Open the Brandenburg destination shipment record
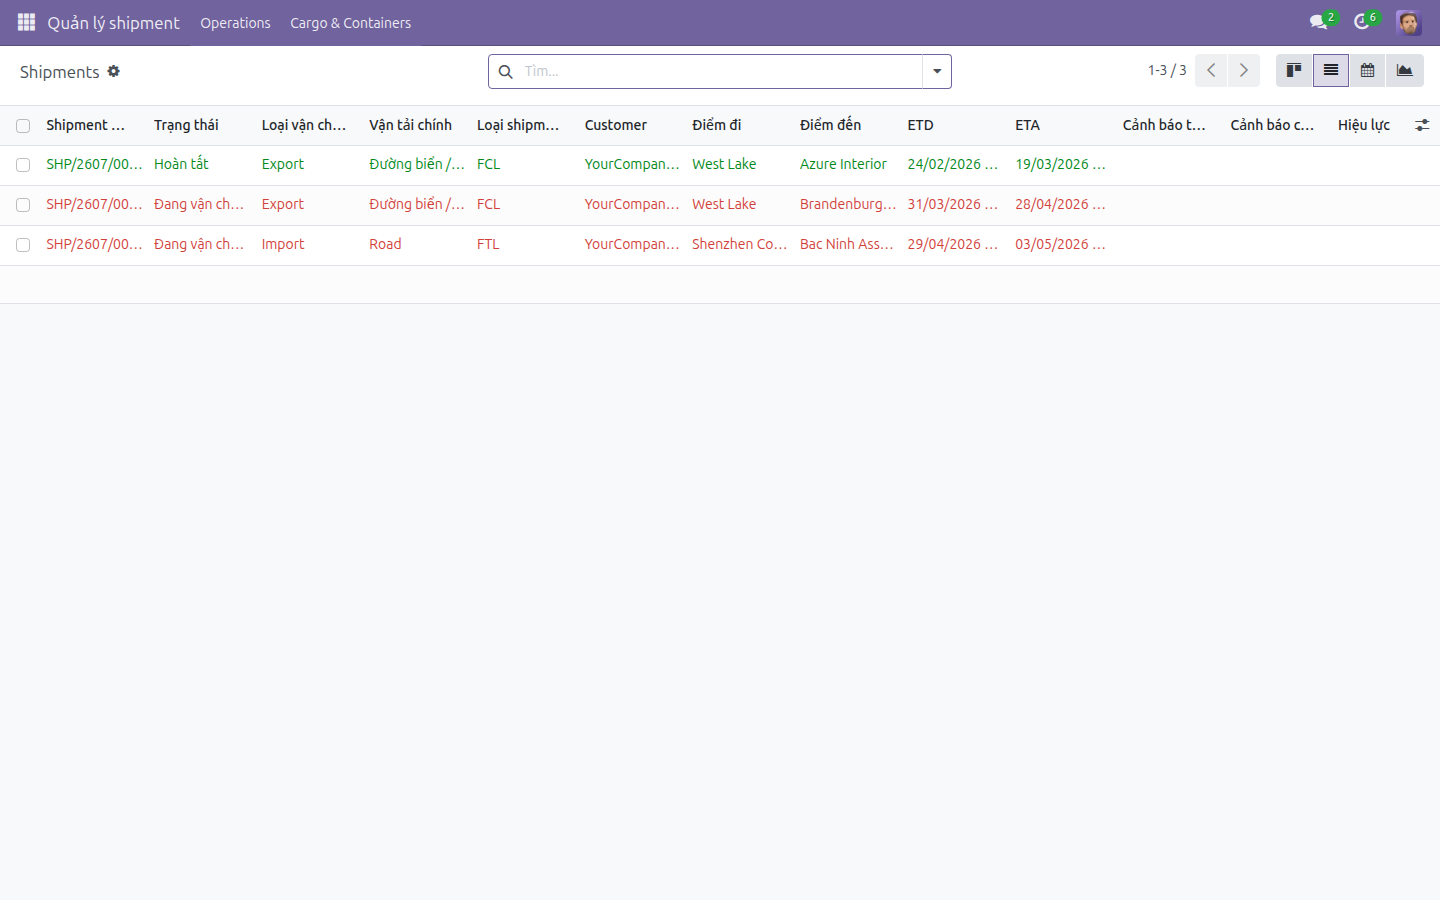The width and height of the screenshot is (1440, 900). (848, 204)
